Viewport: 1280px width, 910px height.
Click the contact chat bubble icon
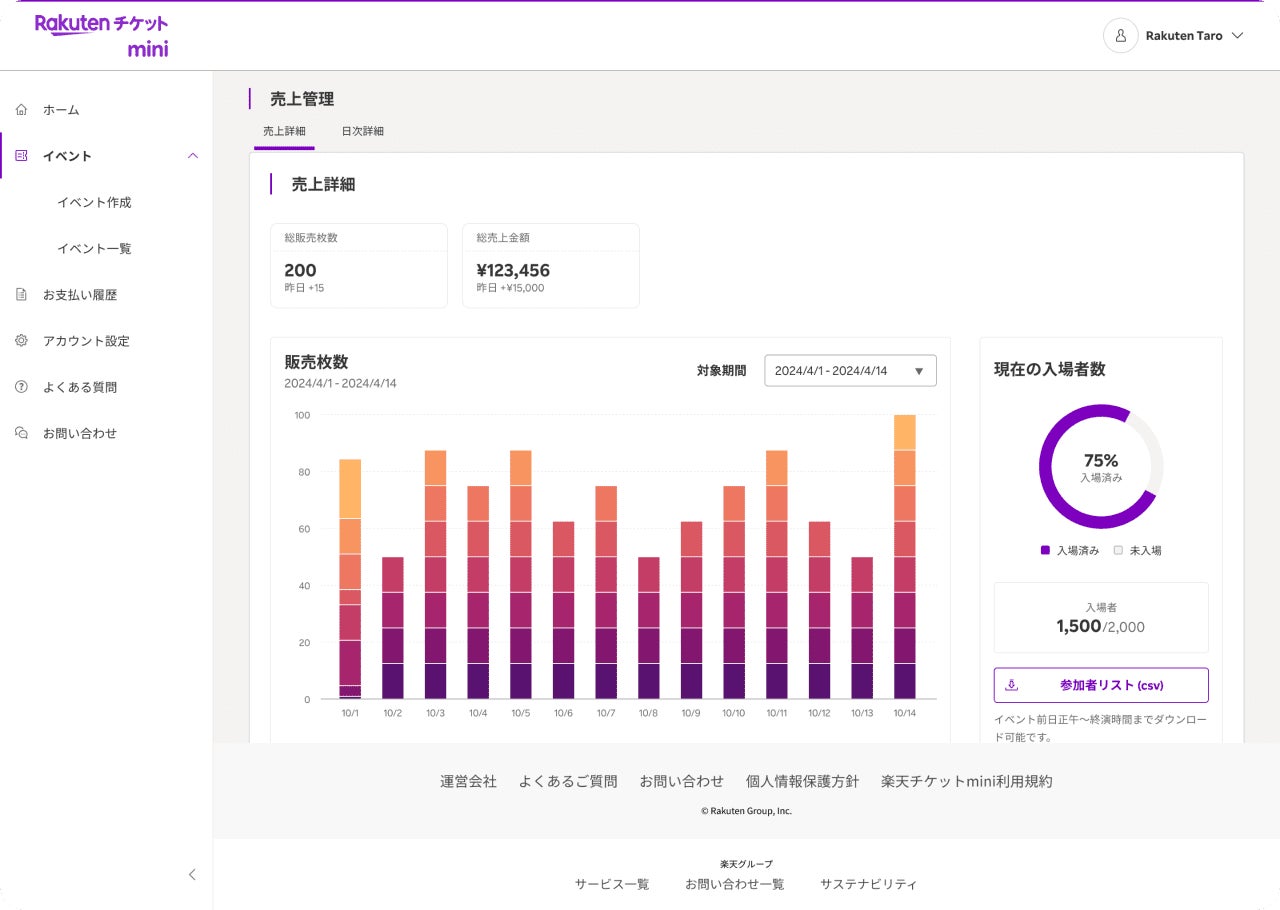21,433
